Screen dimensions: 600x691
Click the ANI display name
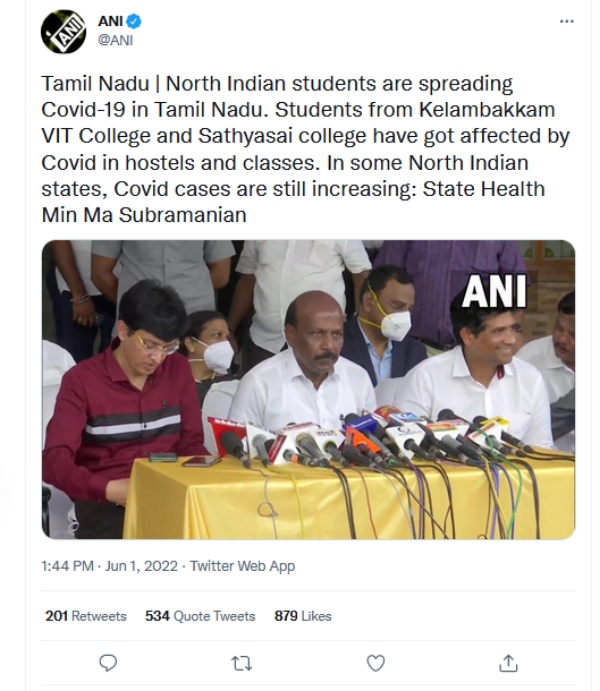pyautogui.click(x=110, y=21)
